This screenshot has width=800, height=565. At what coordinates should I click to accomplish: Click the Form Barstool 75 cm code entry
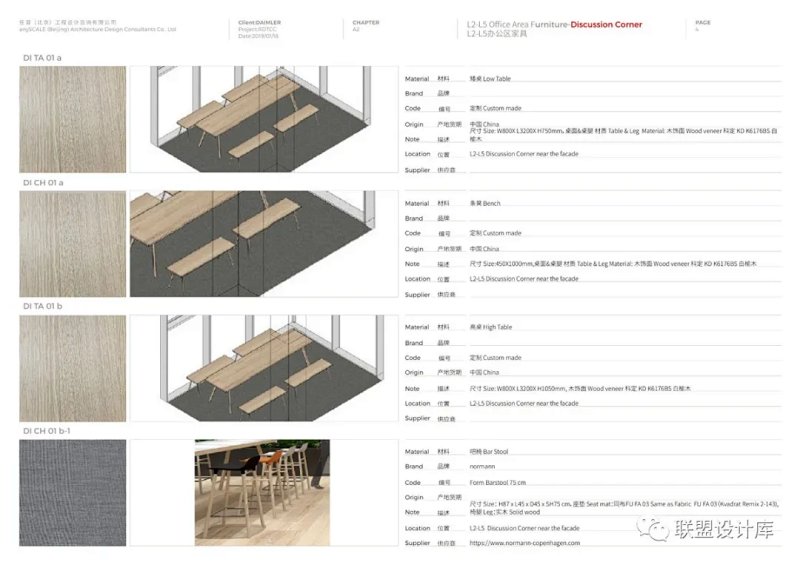499,482
